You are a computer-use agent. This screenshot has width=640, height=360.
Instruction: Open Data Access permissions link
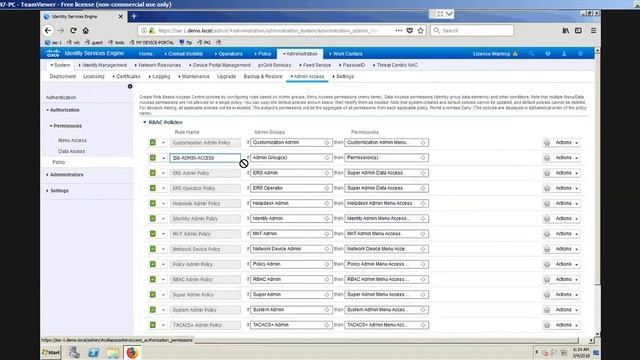(71, 151)
